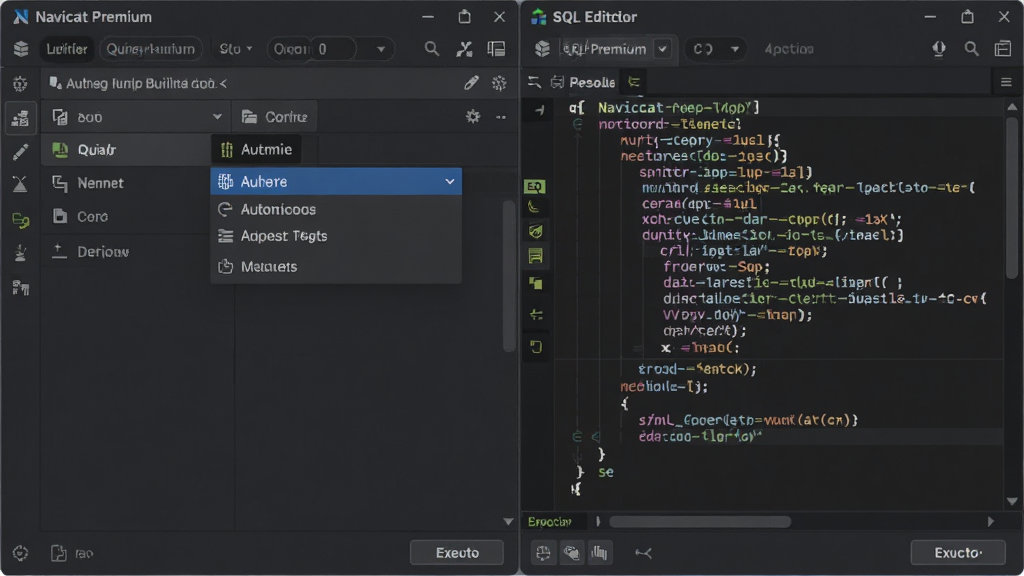This screenshot has width=1024, height=576.
Task: Click the bars chart icon in SQL Editor footer
Action: tap(600, 553)
